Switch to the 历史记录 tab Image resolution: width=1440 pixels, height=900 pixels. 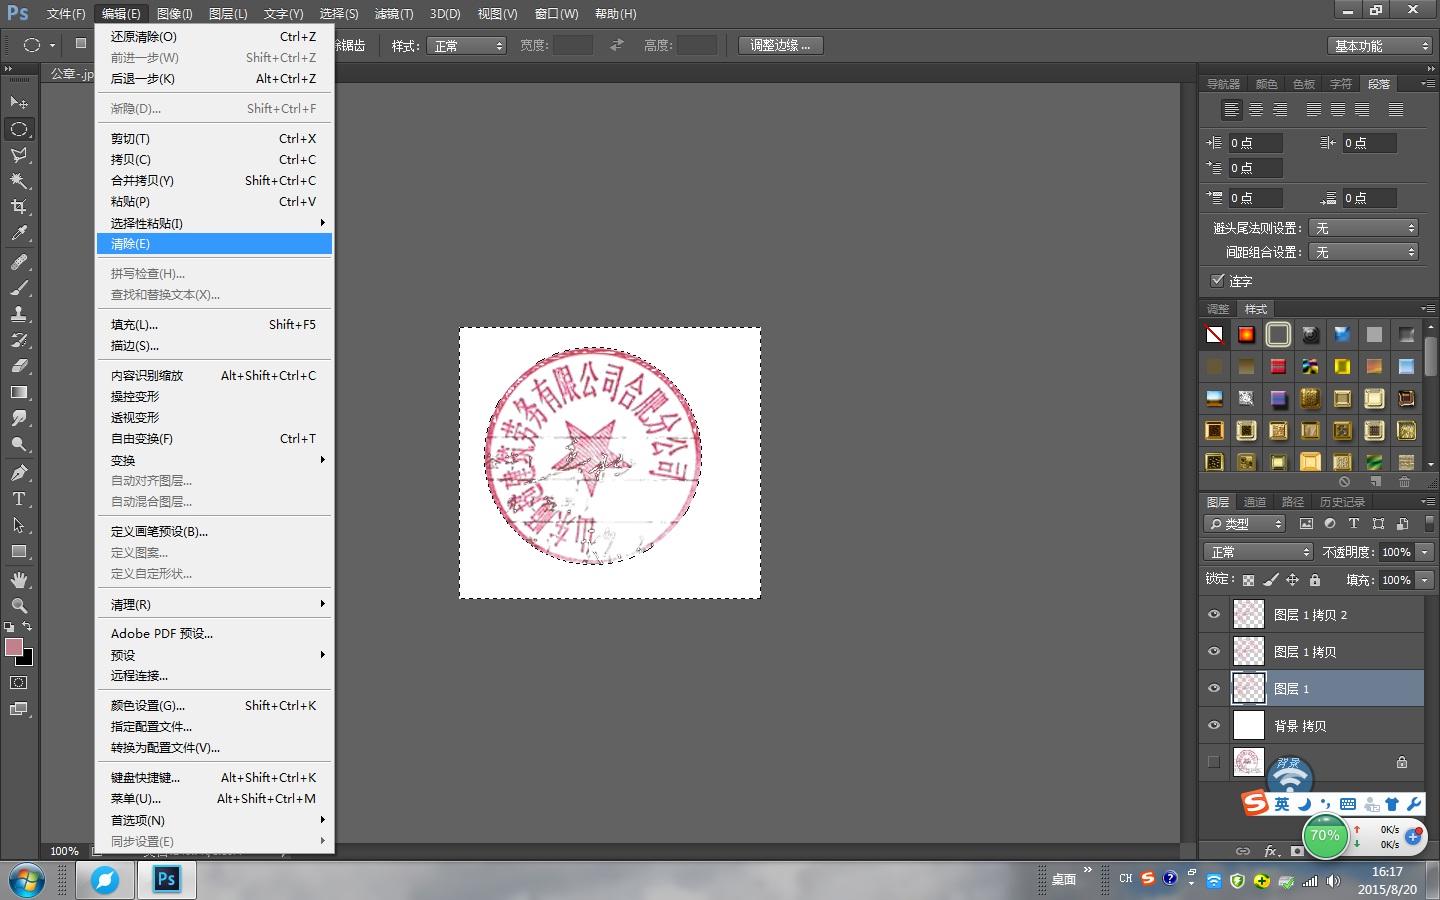[1342, 502]
